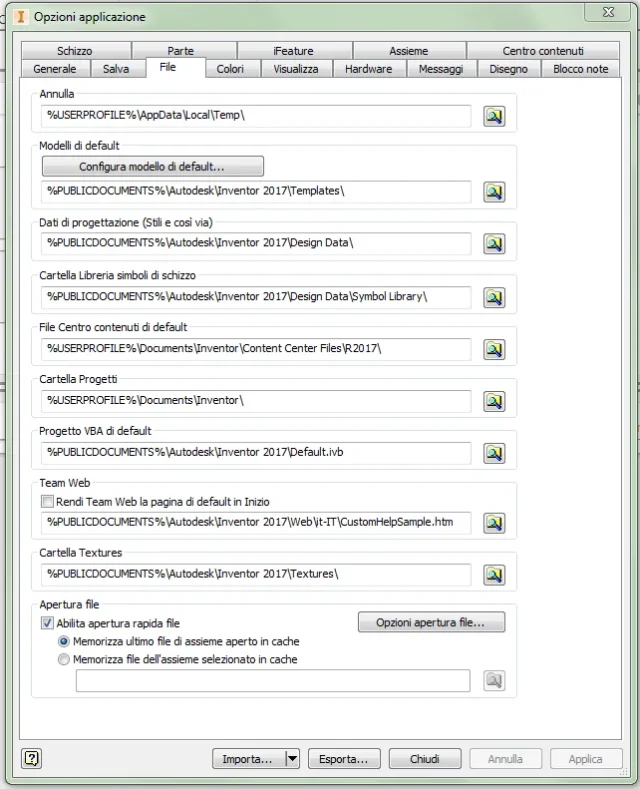Switch to the Schizzo tab
This screenshot has width=640, height=789.
(74, 51)
